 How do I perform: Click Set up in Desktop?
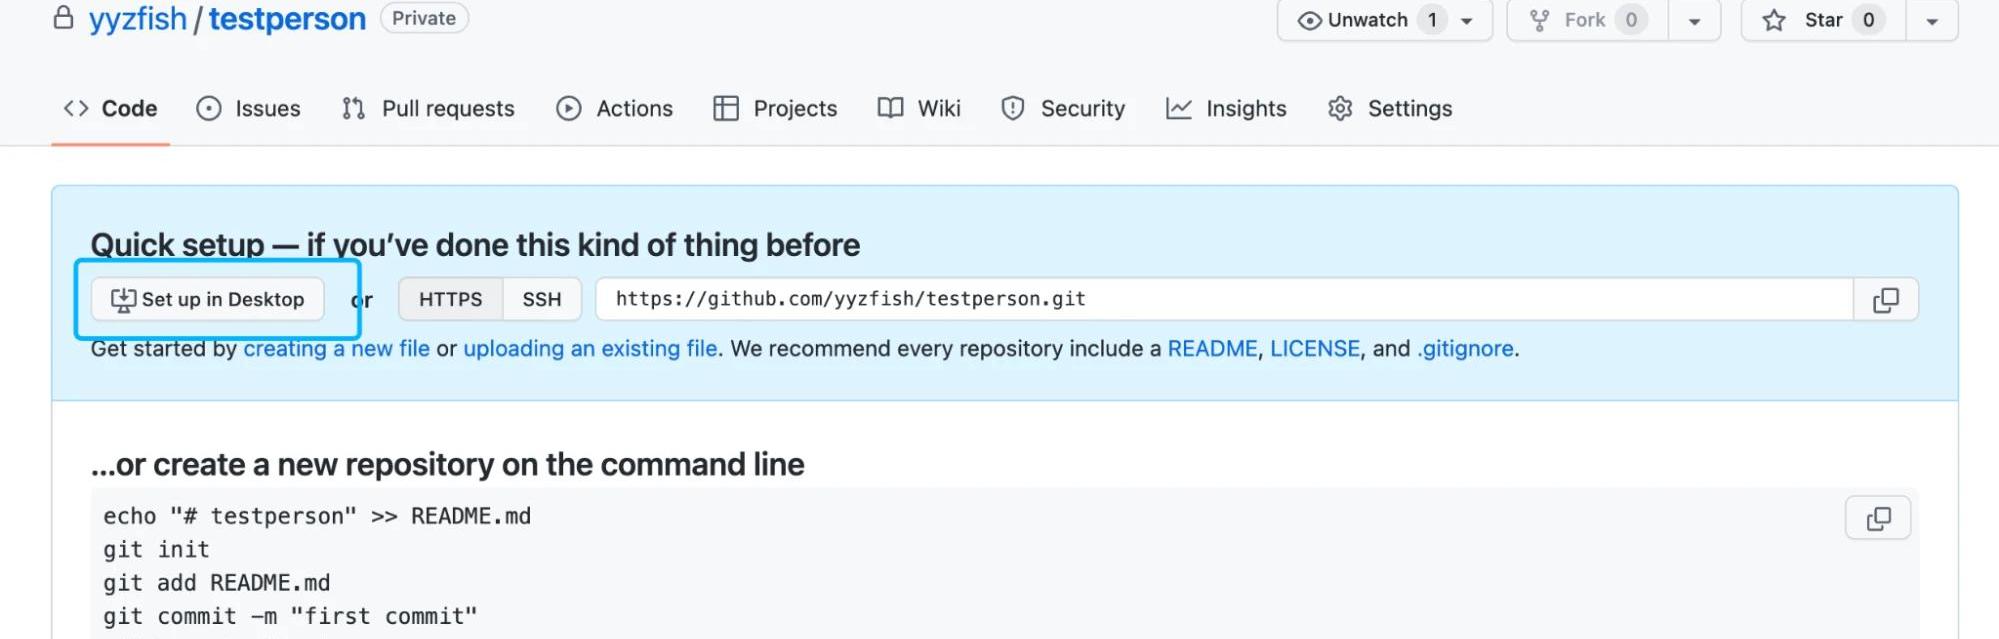pos(208,299)
